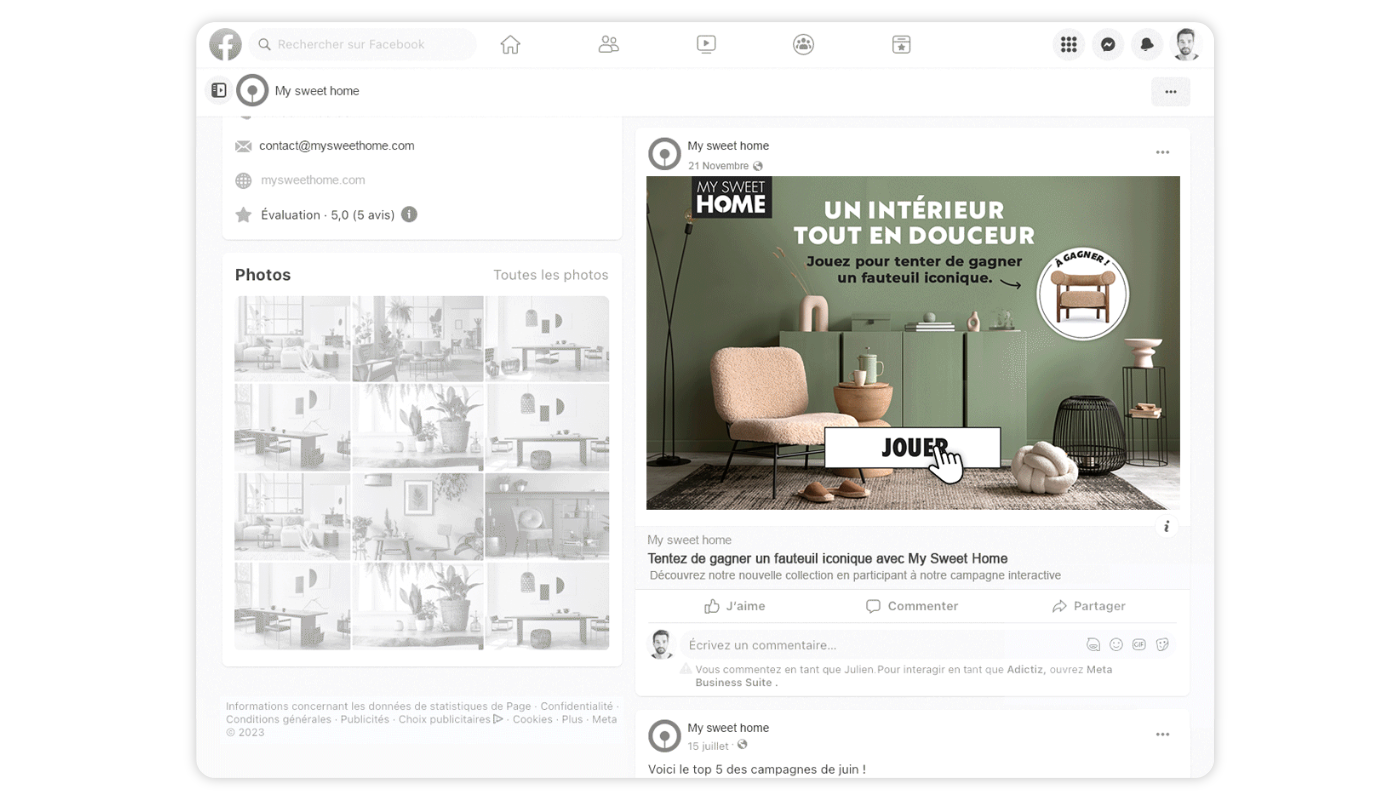The image size is (1400, 800).
Task: Open link title Tentez de gagner un fauteuil iconique
Action: pos(827,559)
